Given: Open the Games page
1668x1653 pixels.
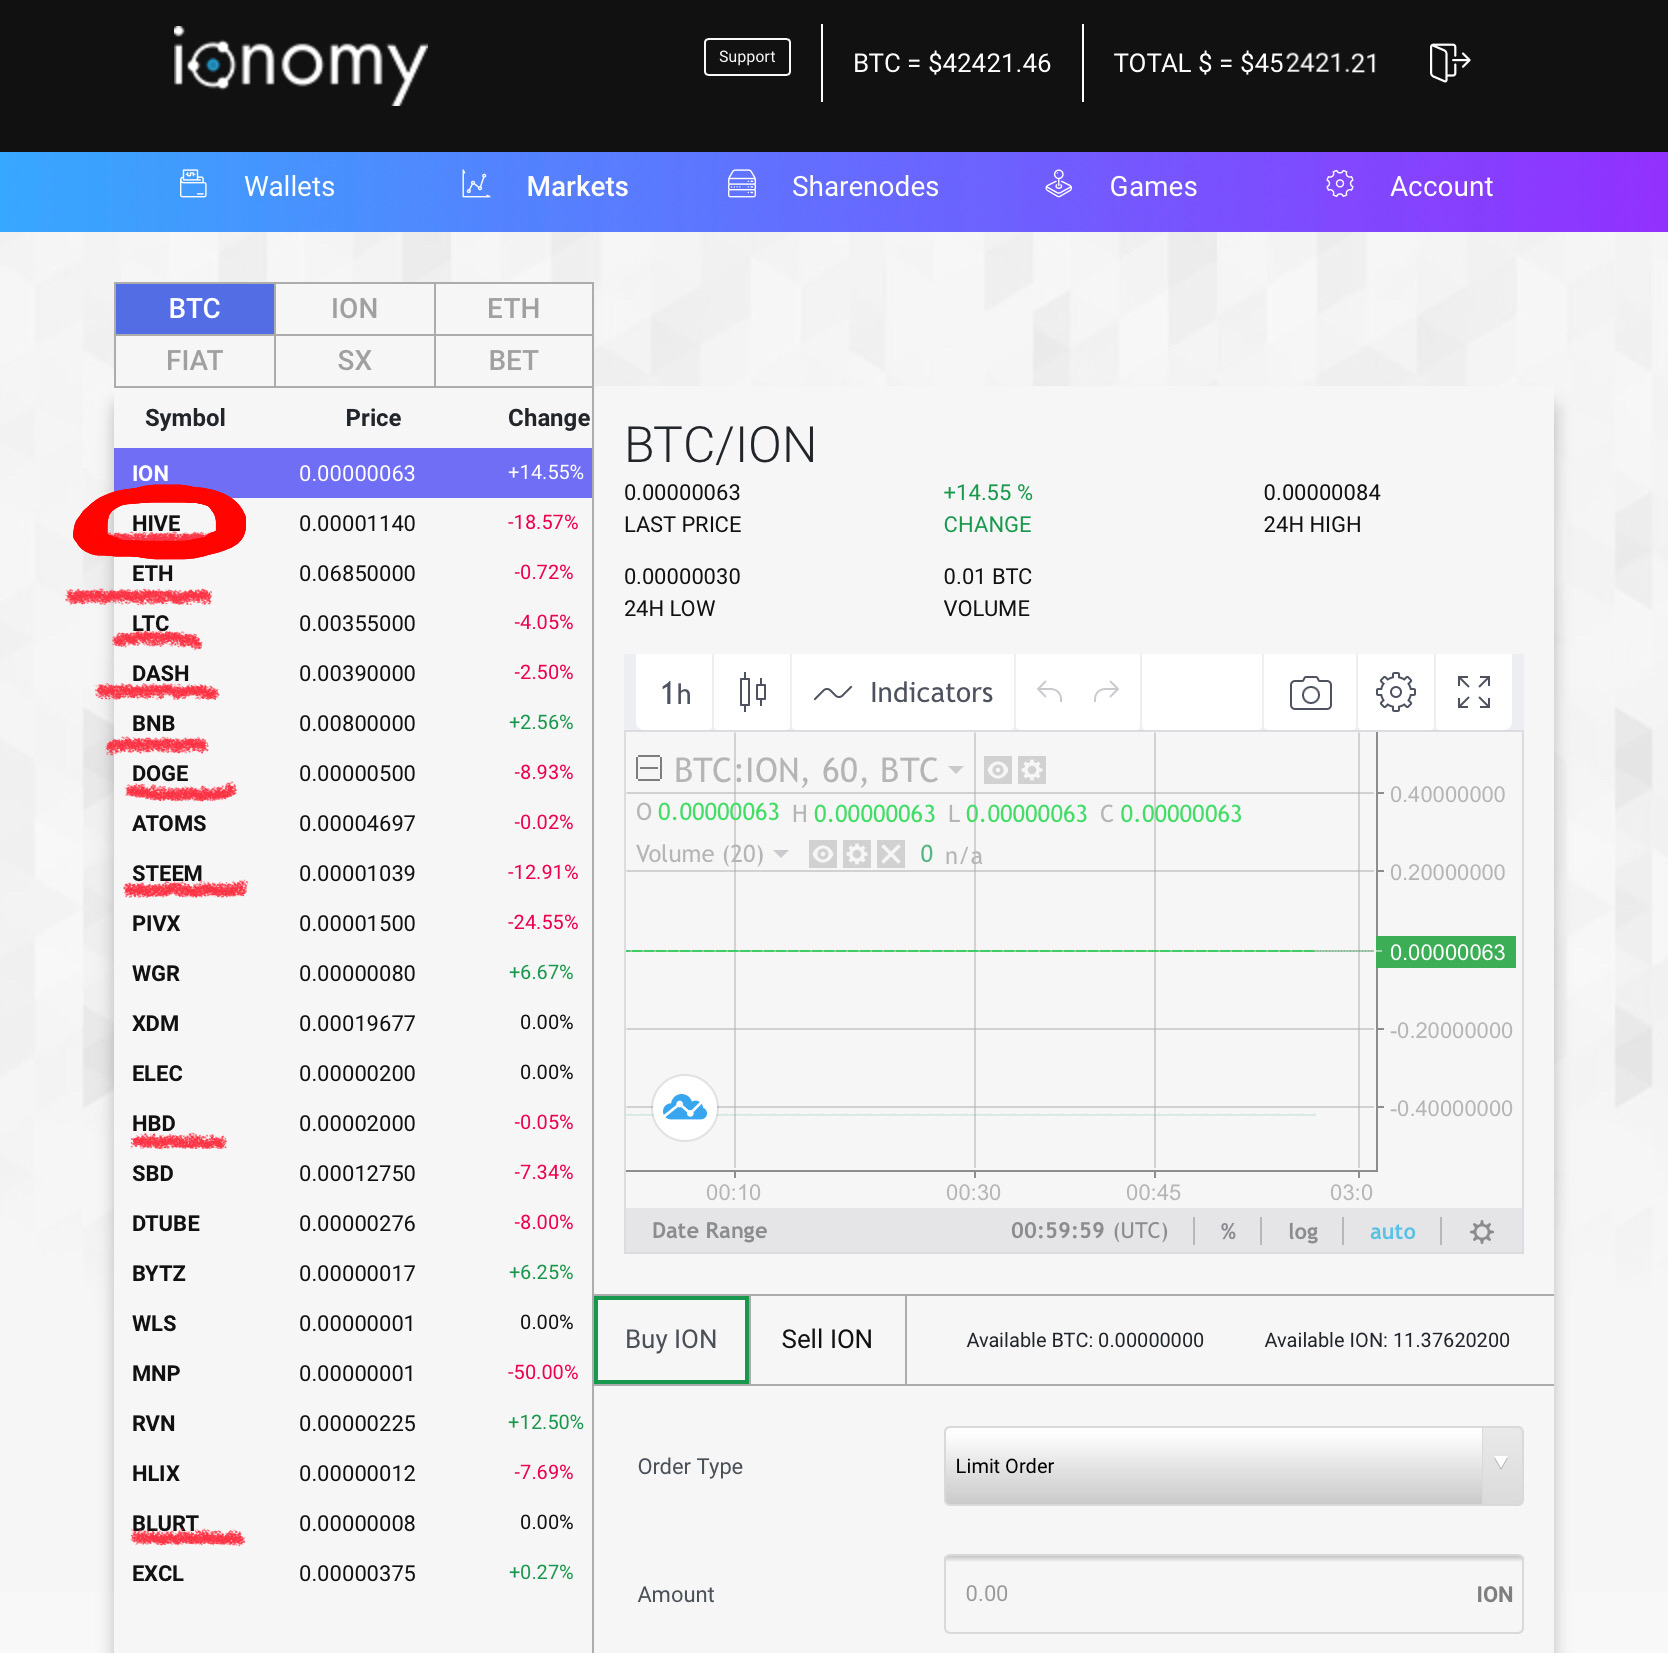Looking at the screenshot, I should click(x=1153, y=186).
